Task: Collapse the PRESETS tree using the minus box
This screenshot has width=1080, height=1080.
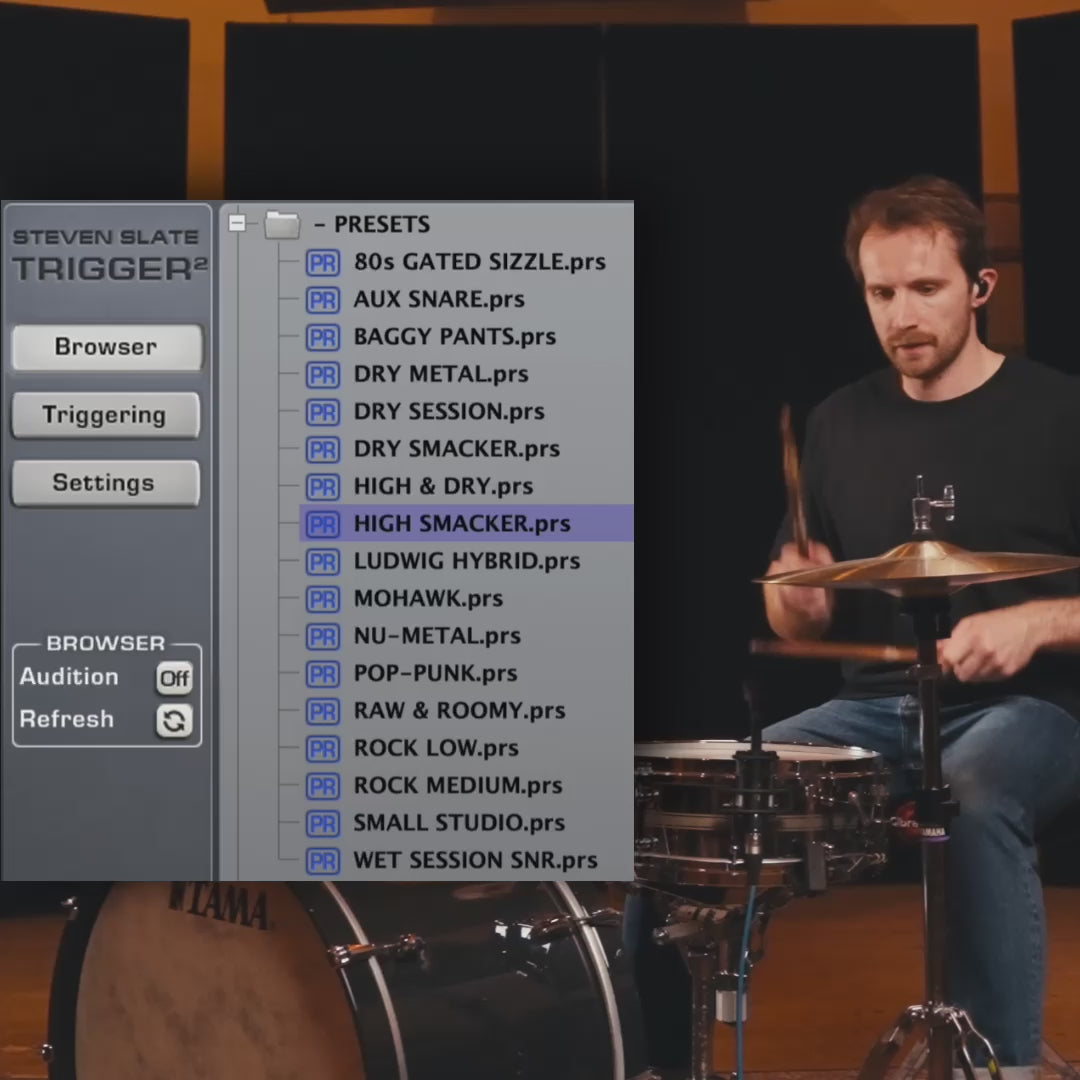Action: pos(239,224)
